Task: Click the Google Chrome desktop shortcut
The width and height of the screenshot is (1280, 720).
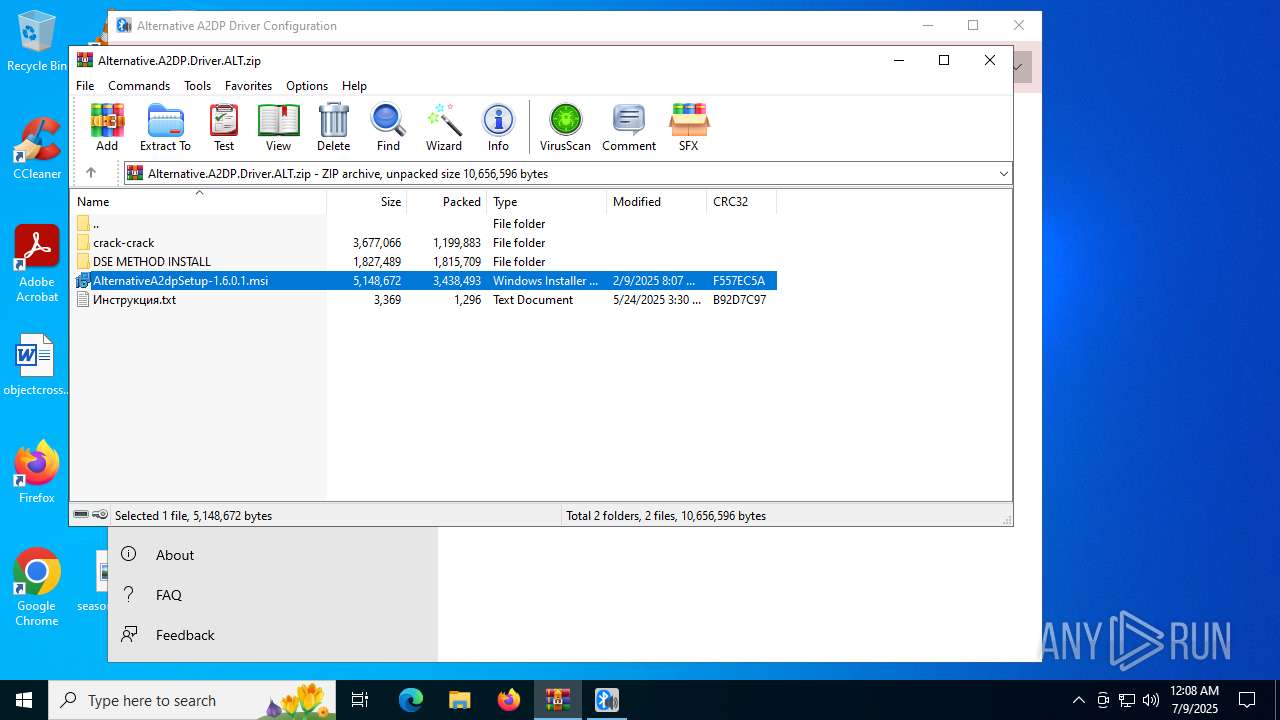Action: tap(37, 587)
